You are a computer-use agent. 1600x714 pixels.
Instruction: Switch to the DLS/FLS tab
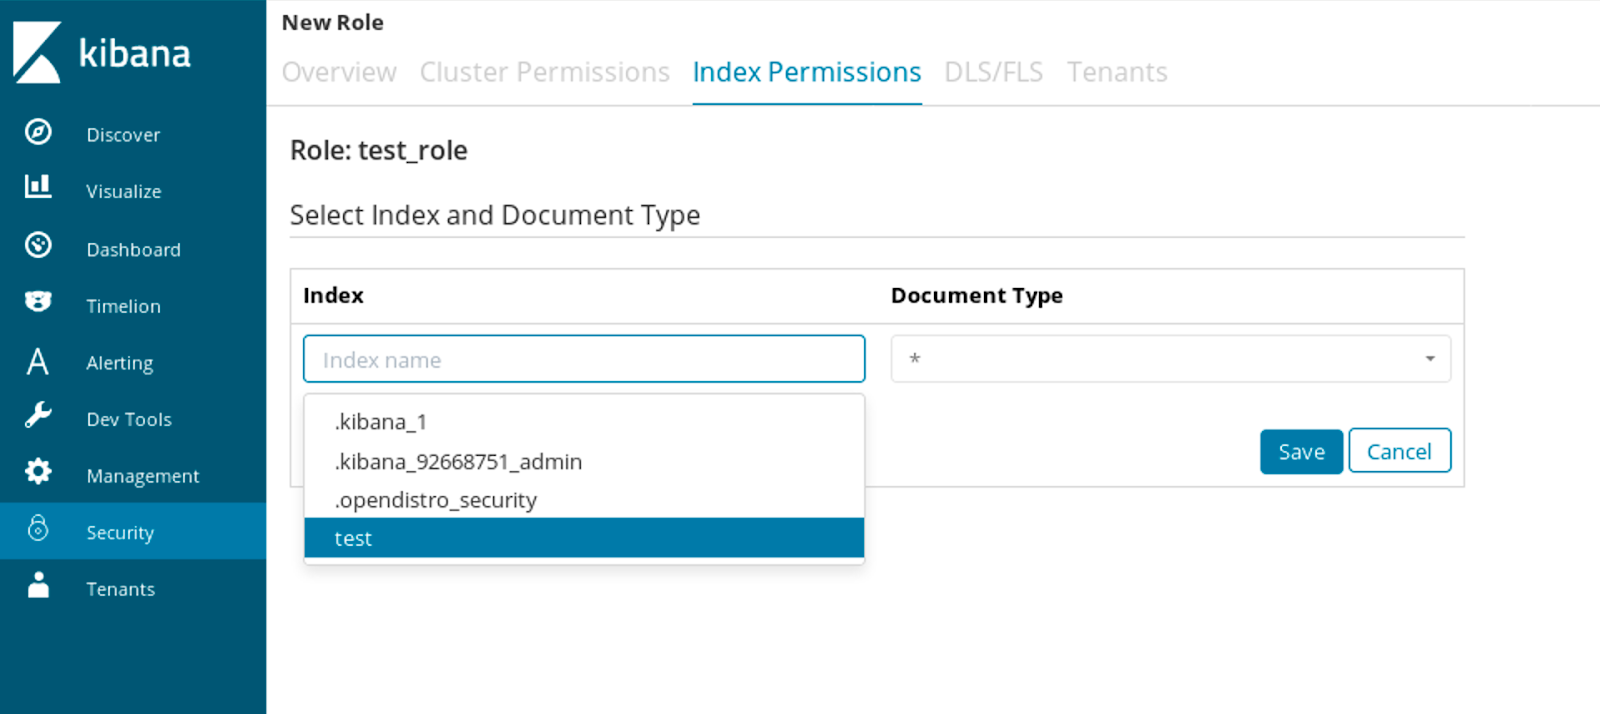[x=994, y=72]
